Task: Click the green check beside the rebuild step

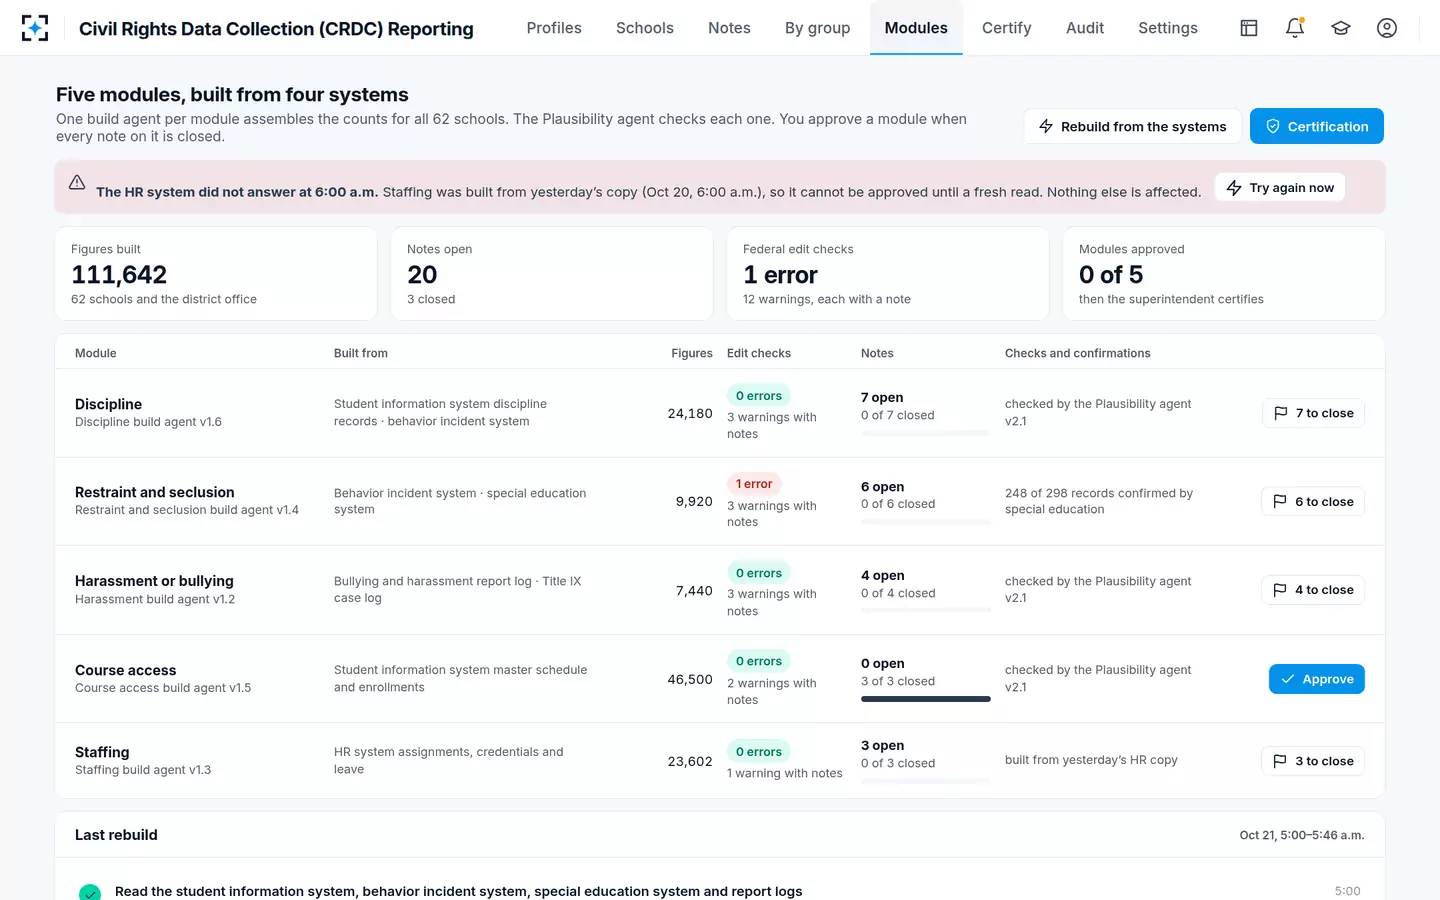Action: point(90,892)
